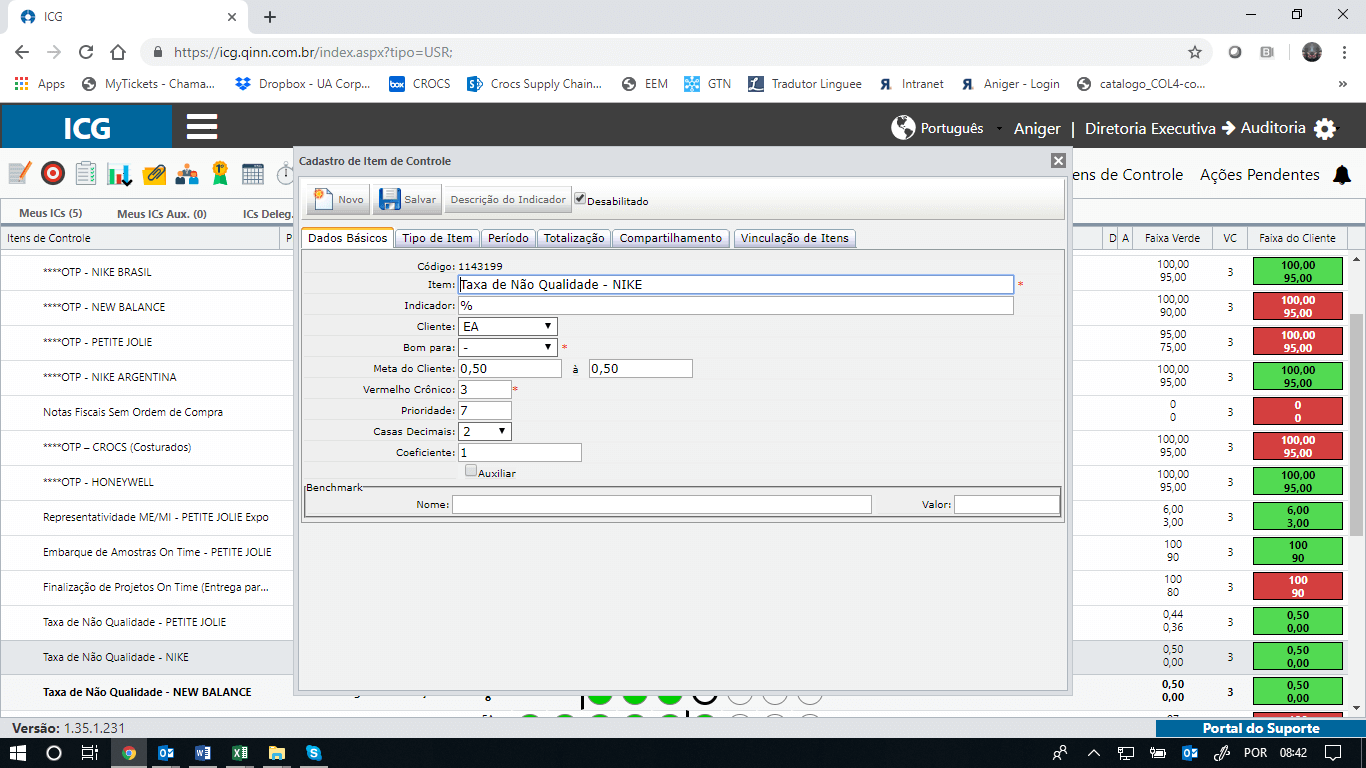Switch to the Compartilhamento tab
Screen dimensions: 1366x768
(x=670, y=238)
